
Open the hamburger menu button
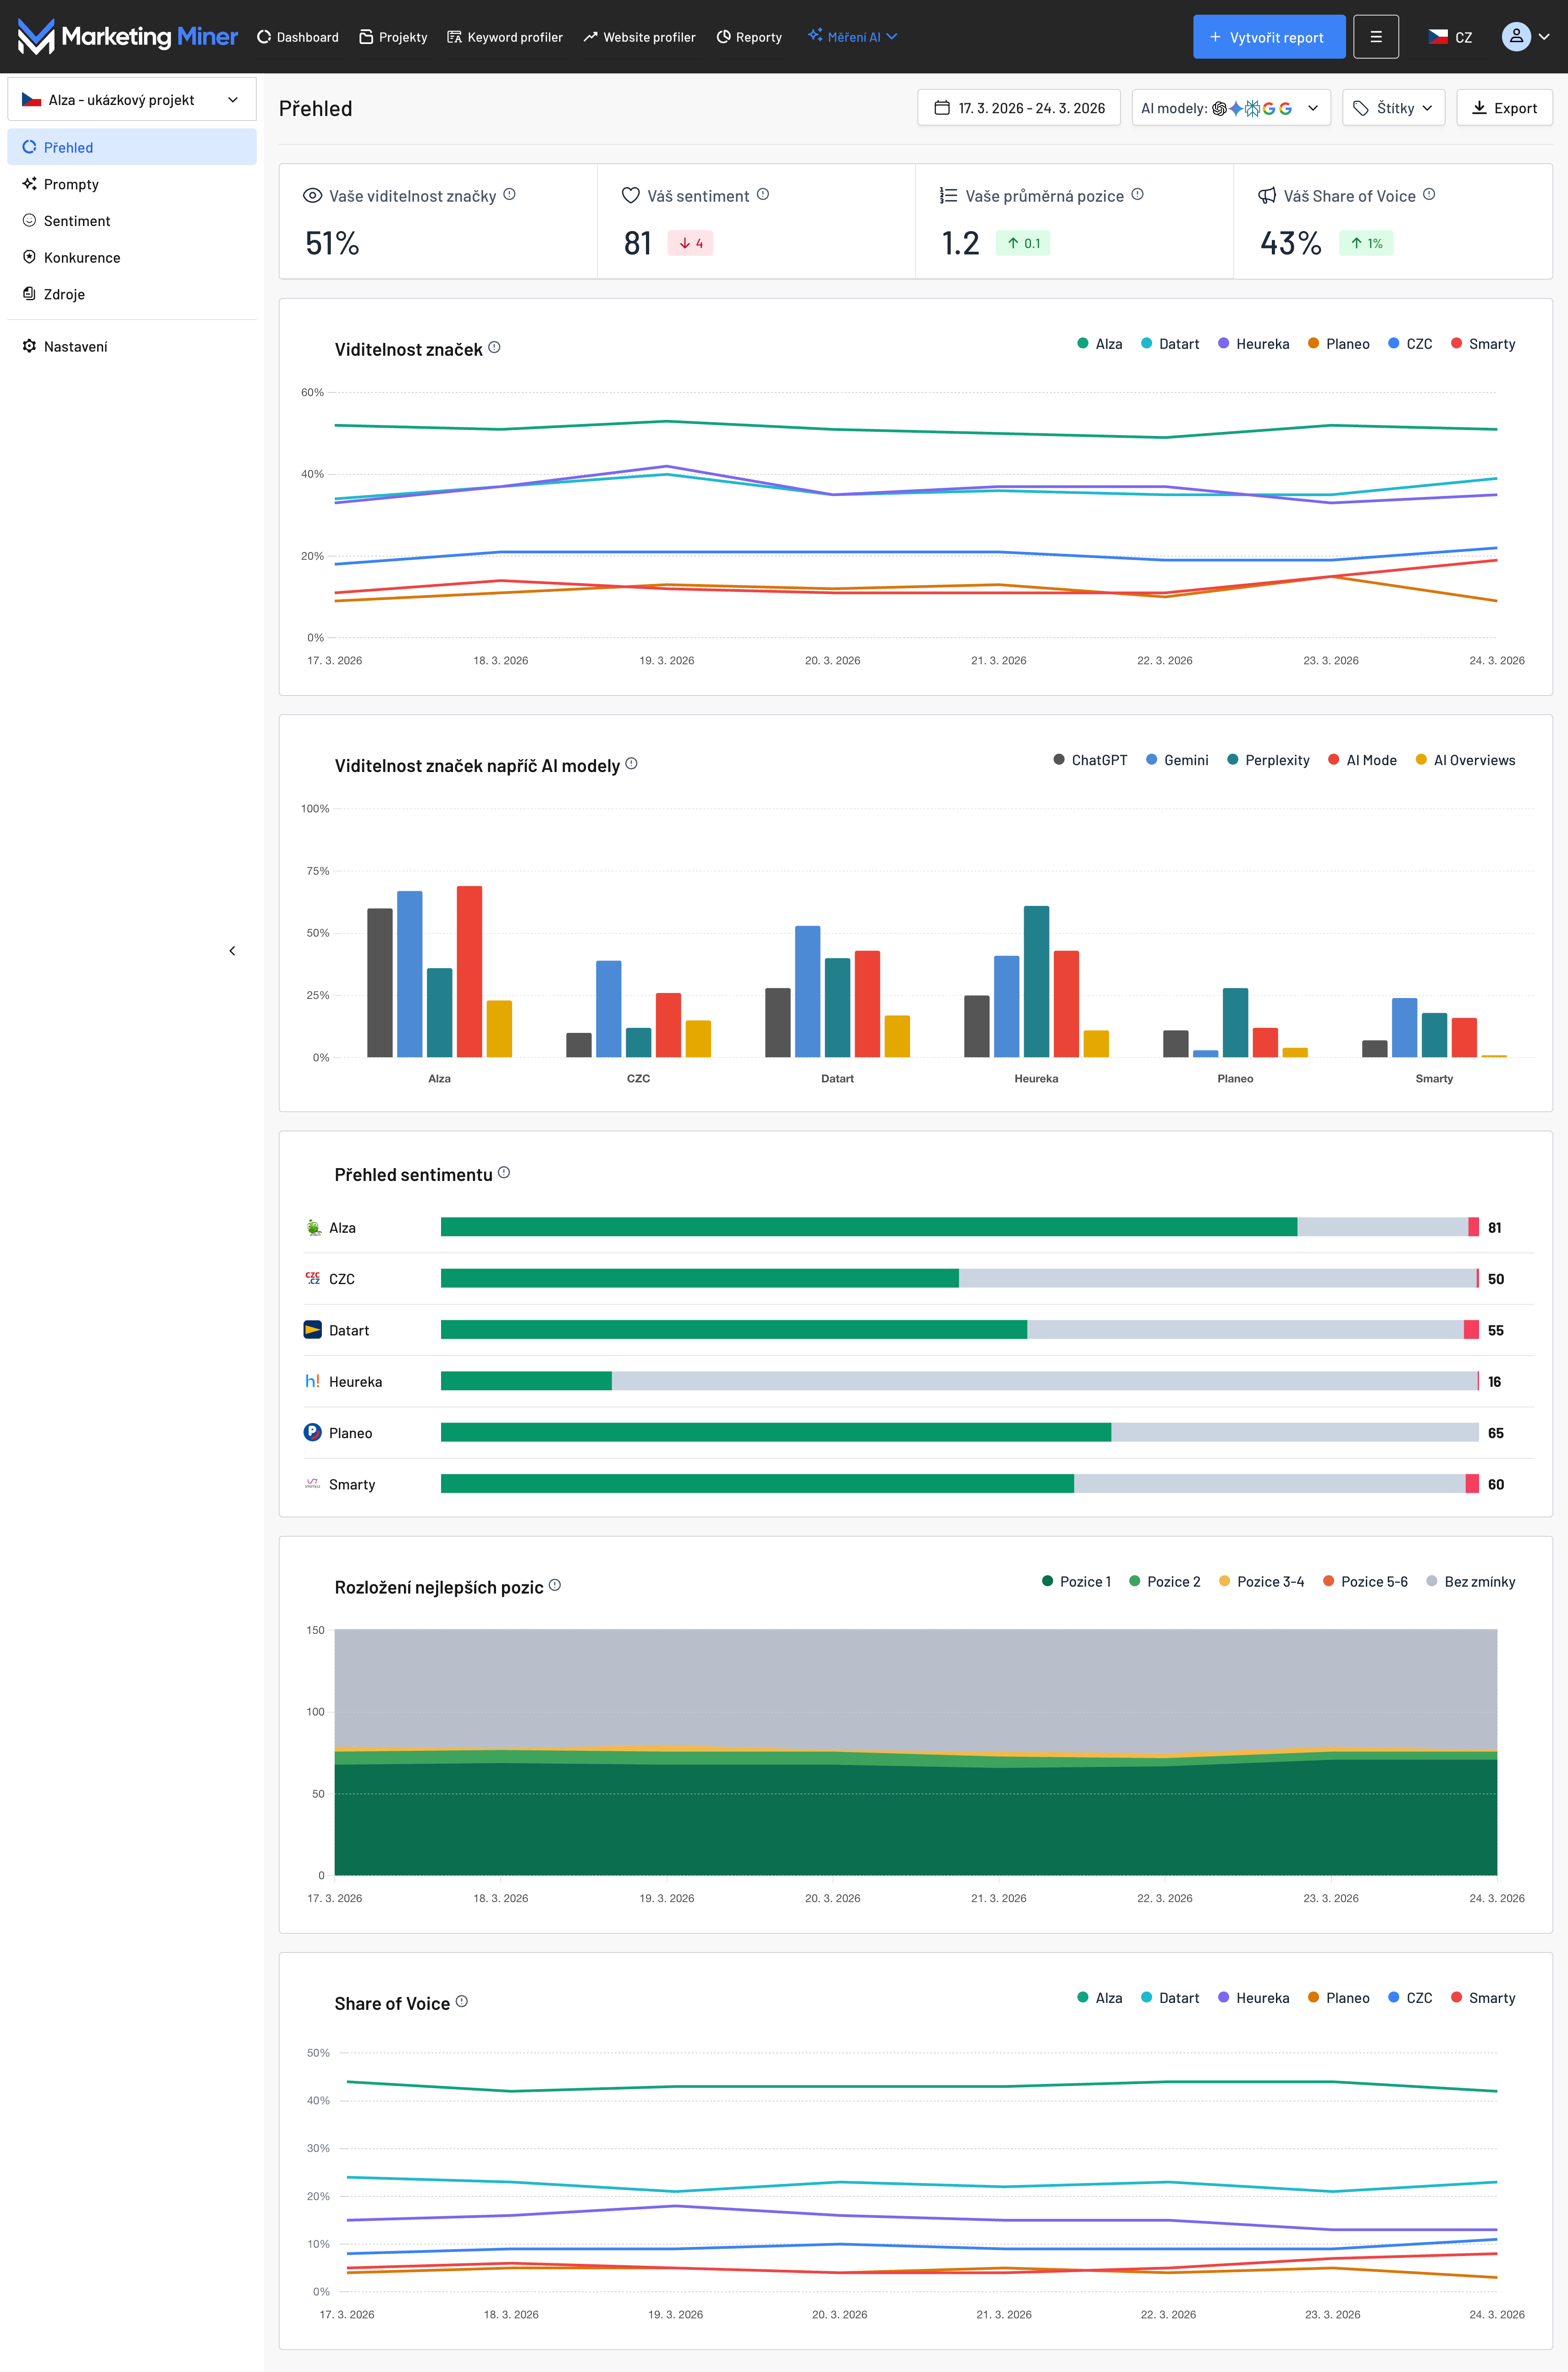[x=1375, y=37]
